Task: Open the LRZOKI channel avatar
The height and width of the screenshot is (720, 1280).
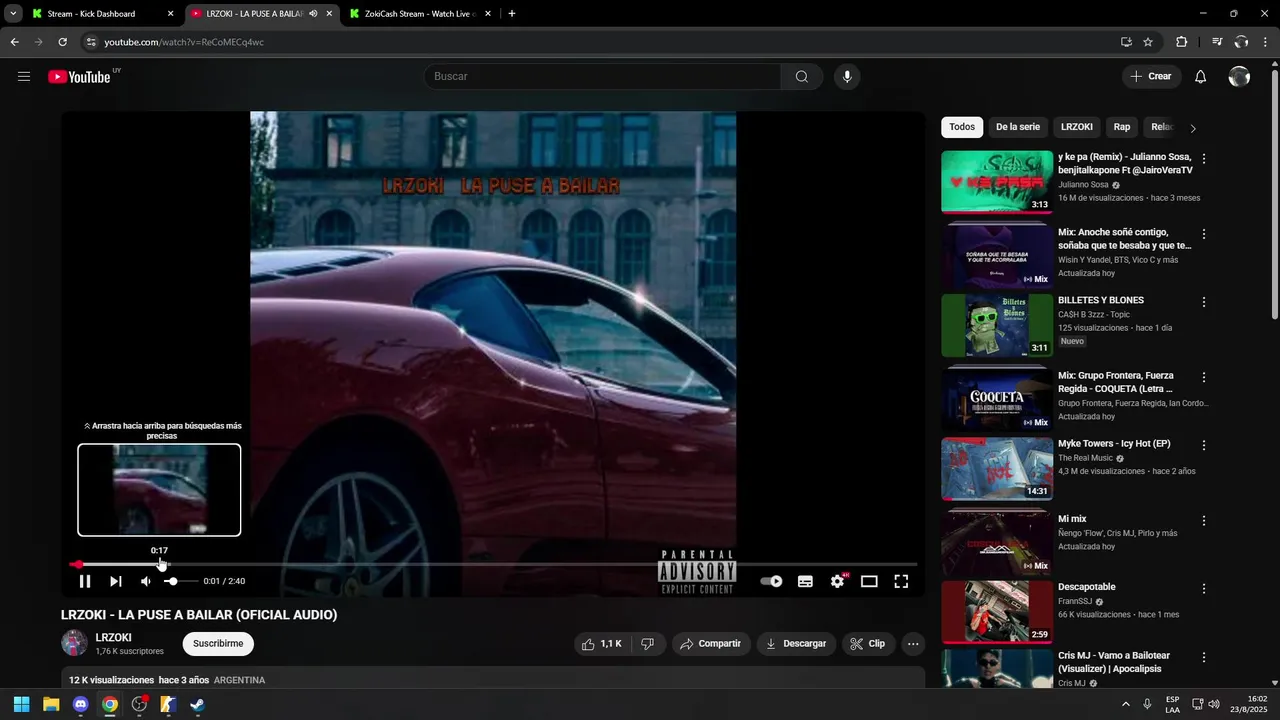Action: point(75,643)
